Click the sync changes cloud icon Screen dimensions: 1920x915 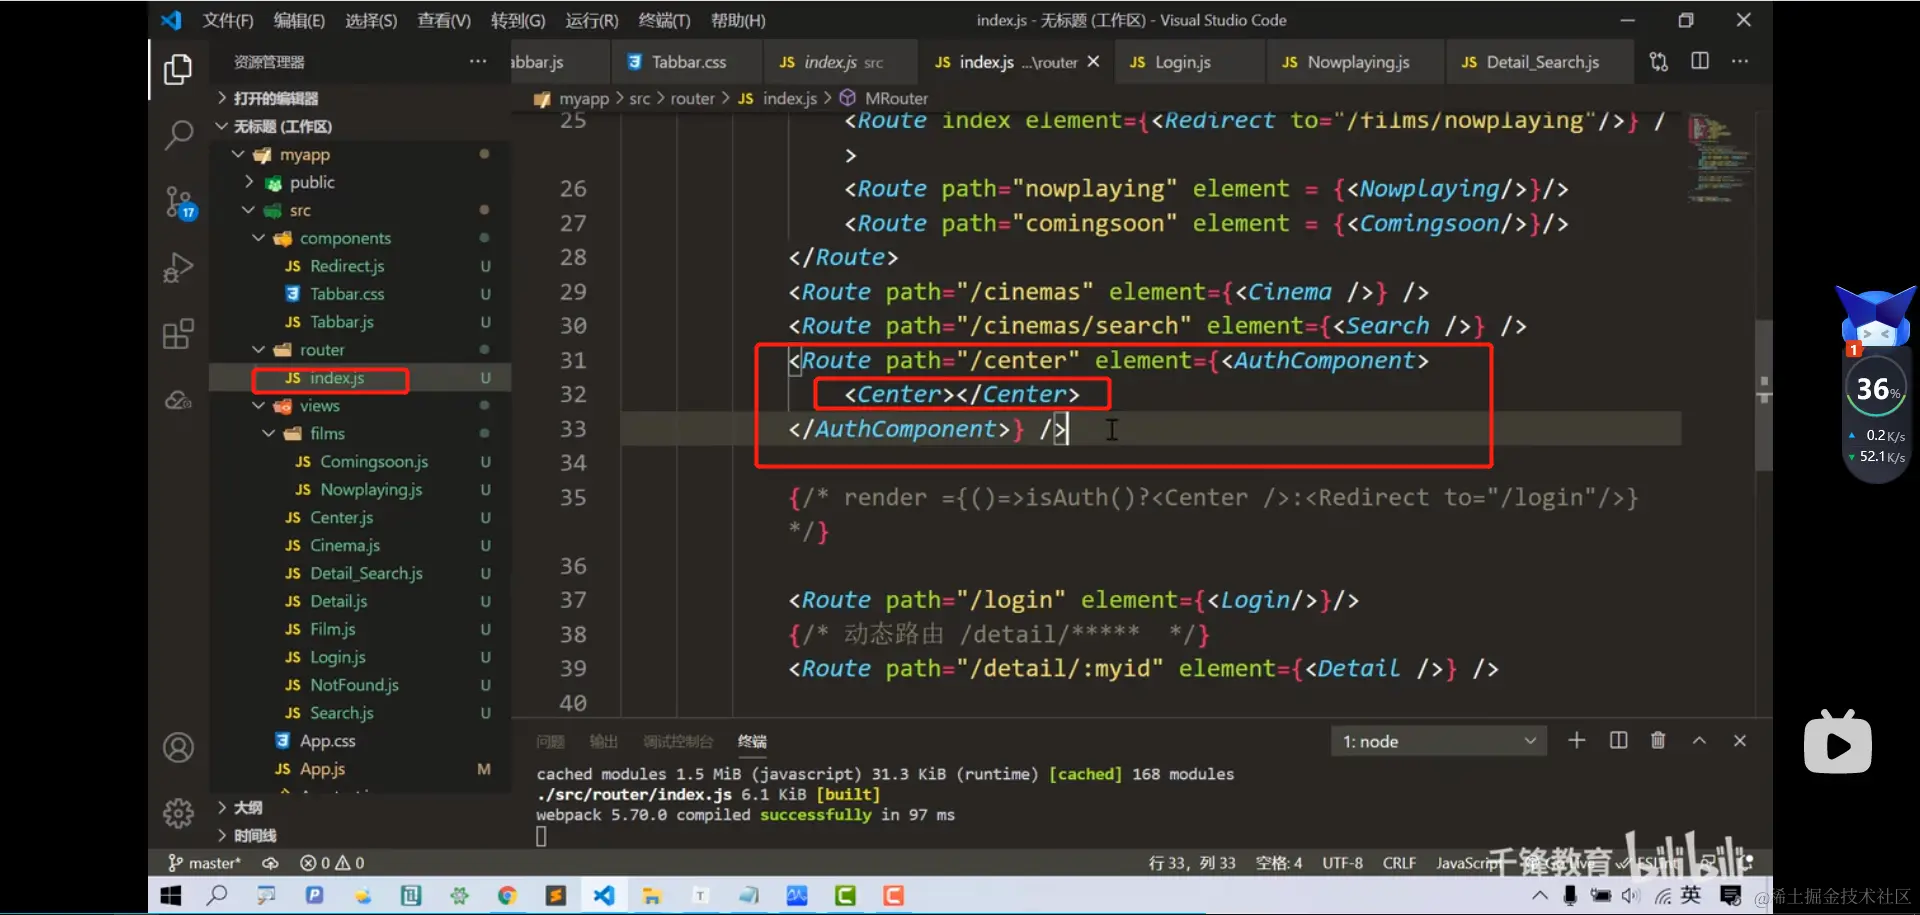pyautogui.click(x=270, y=863)
